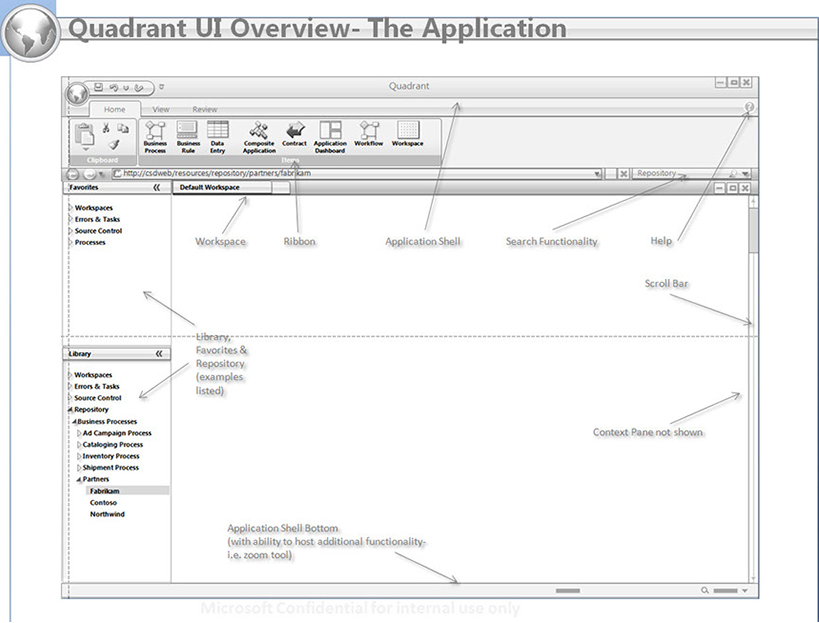Open the address bar dropdown arrow
The image size is (819, 623).
click(597, 174)
